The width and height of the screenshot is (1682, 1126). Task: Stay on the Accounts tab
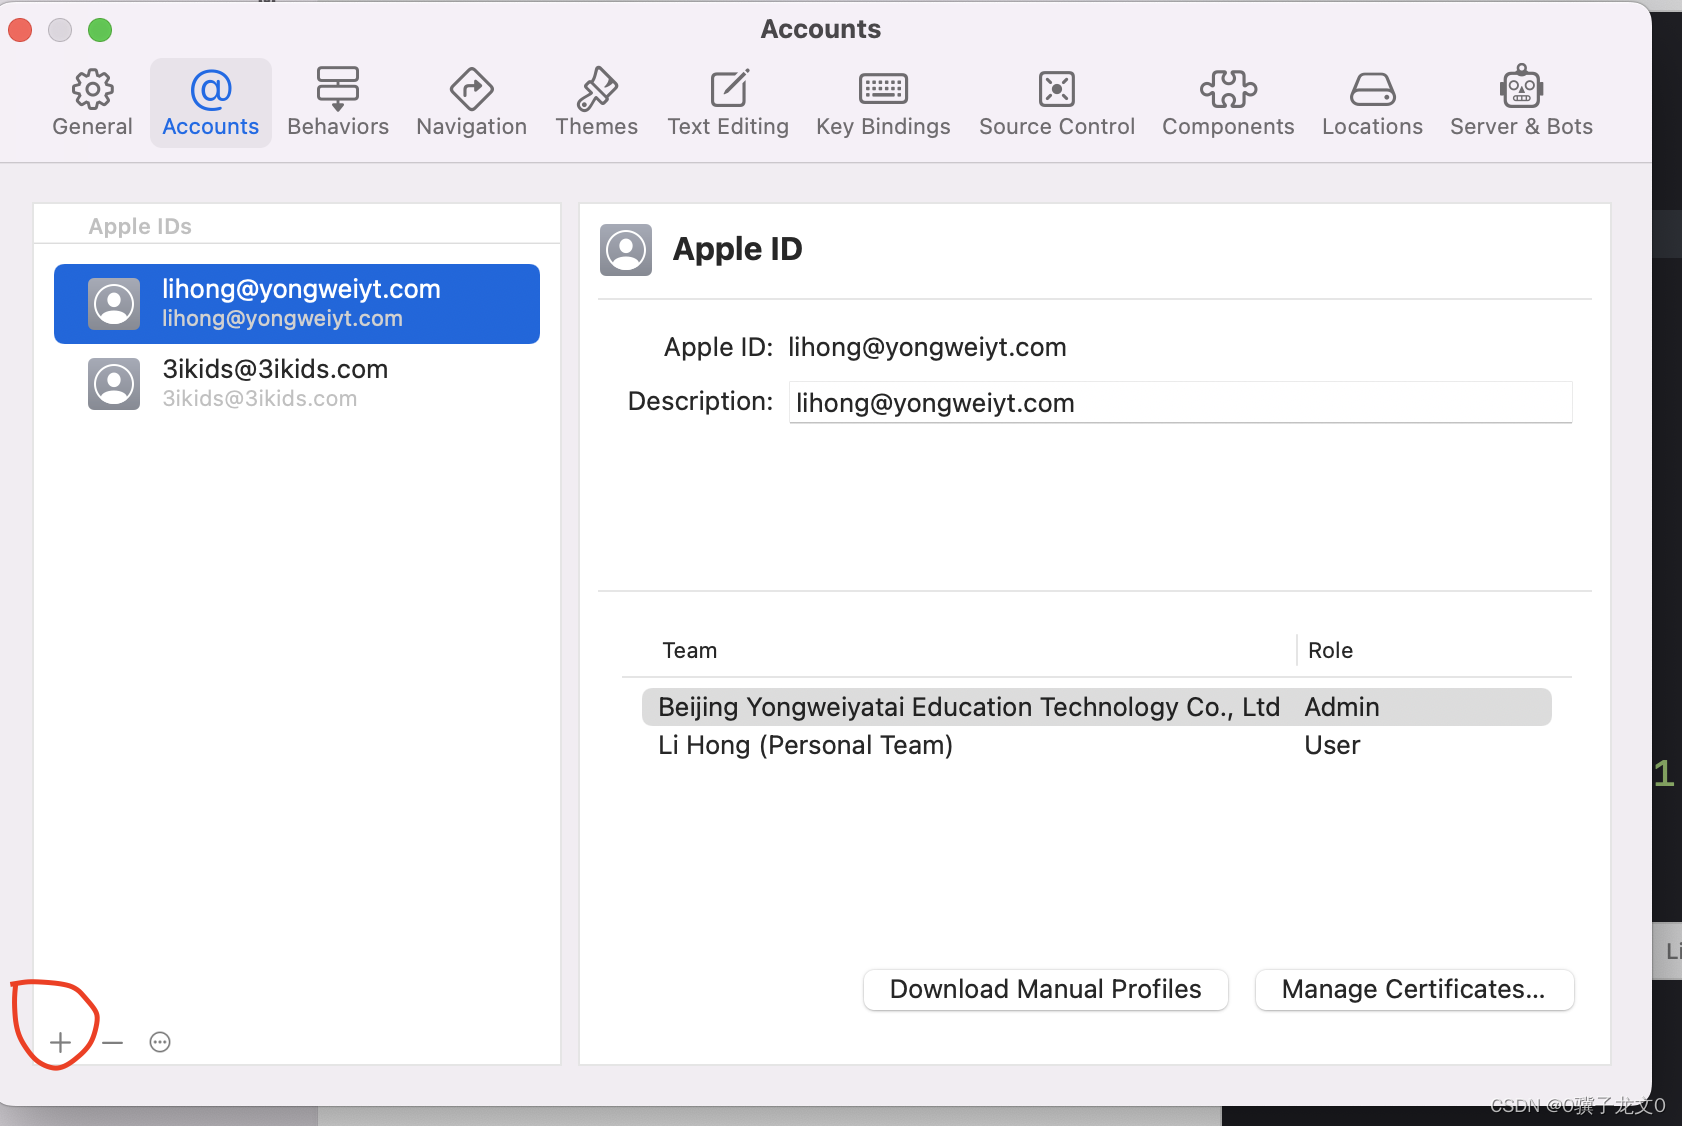click(x=210, y=100)
